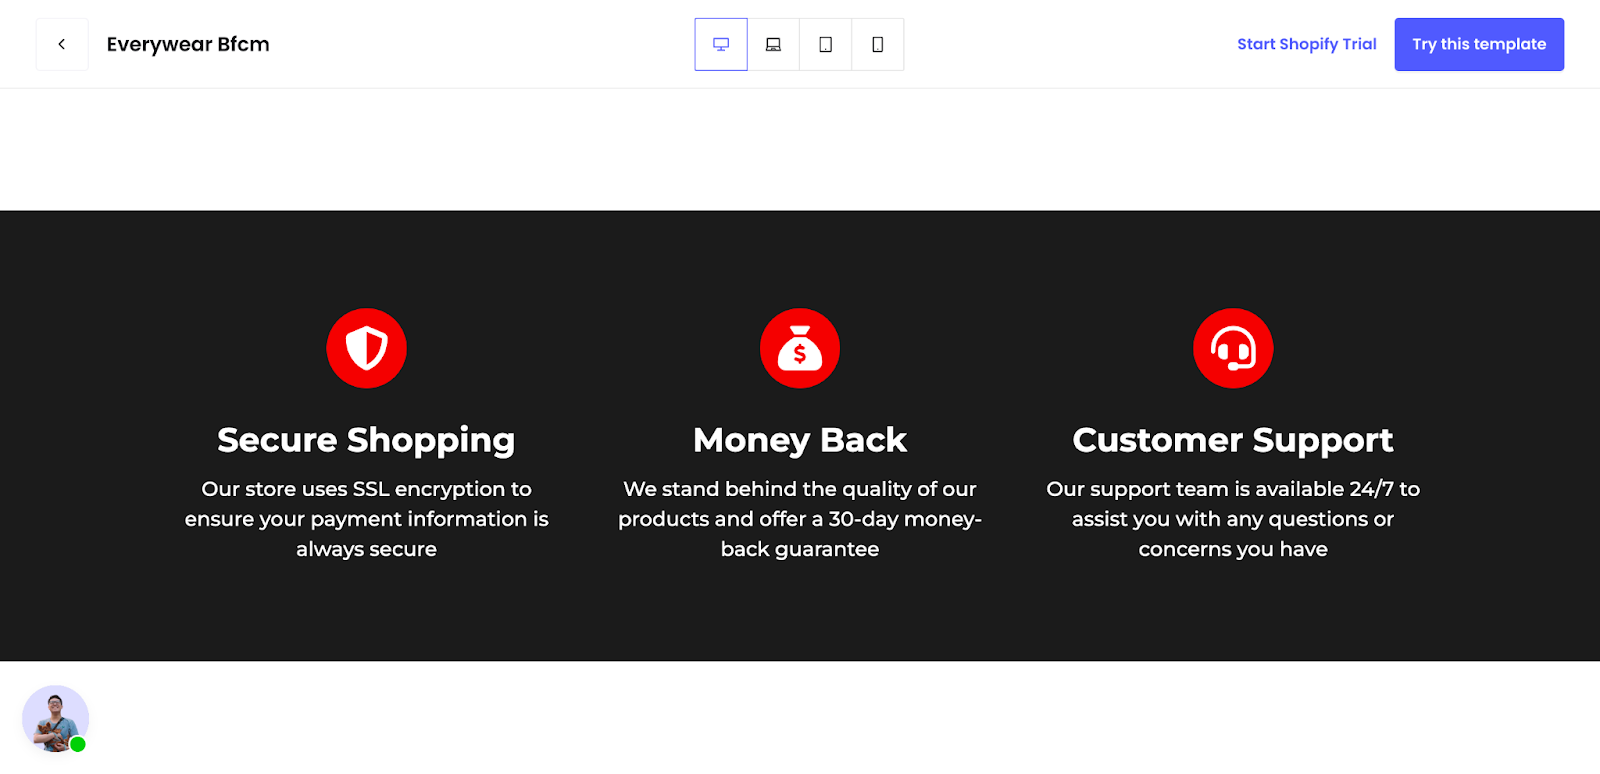Image resolution: width=1600 pixels, height=774 pixels.
Task: Open the chat avatar widget
Action: [54, 717]
